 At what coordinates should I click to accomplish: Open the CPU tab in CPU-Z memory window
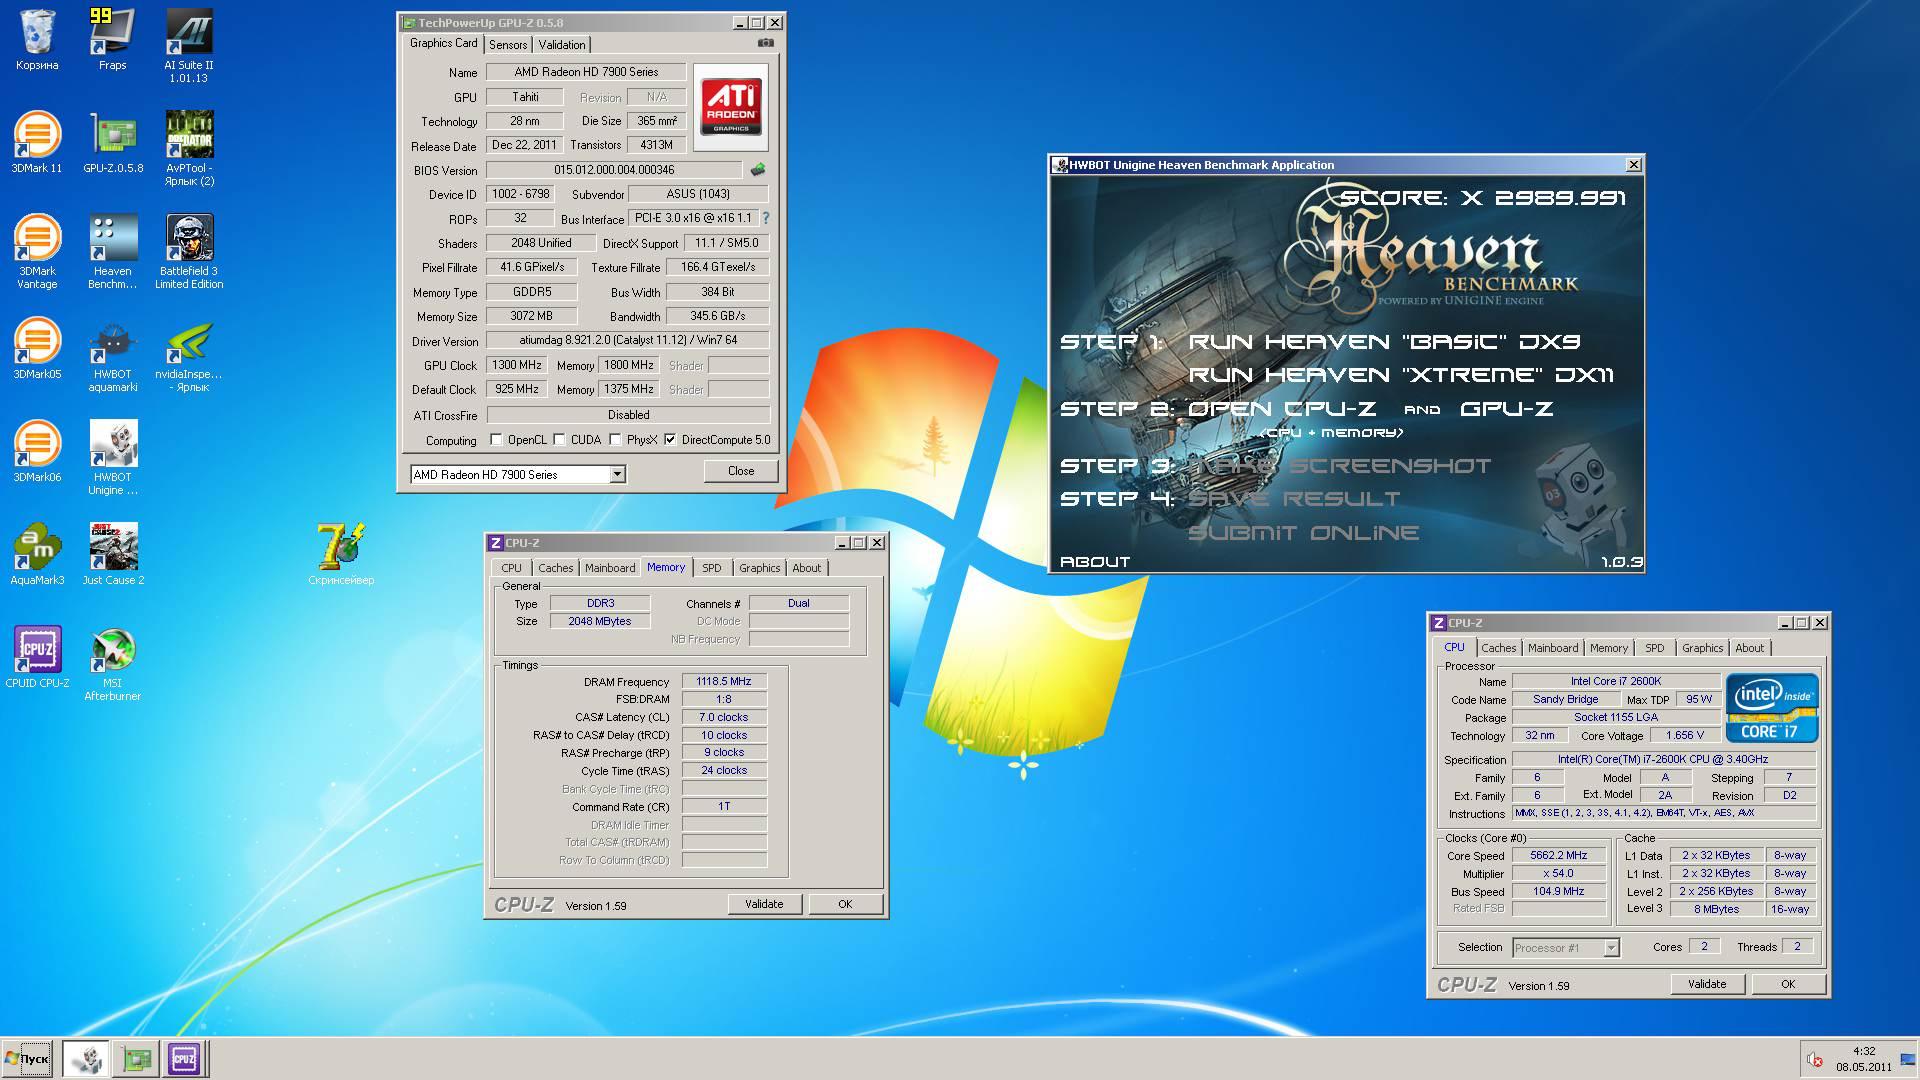point(512,568)
